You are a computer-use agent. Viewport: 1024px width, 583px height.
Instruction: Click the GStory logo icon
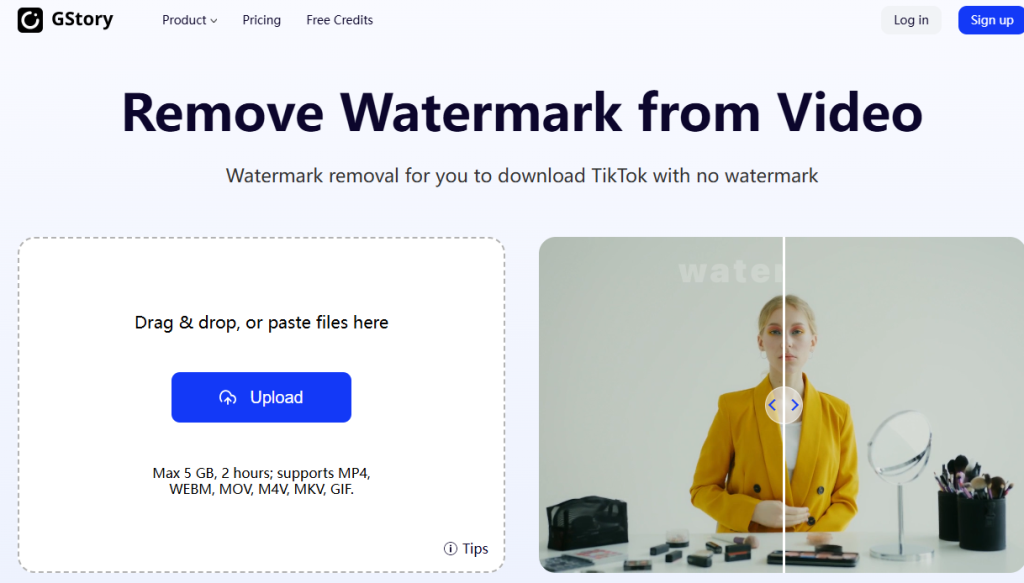30,20
